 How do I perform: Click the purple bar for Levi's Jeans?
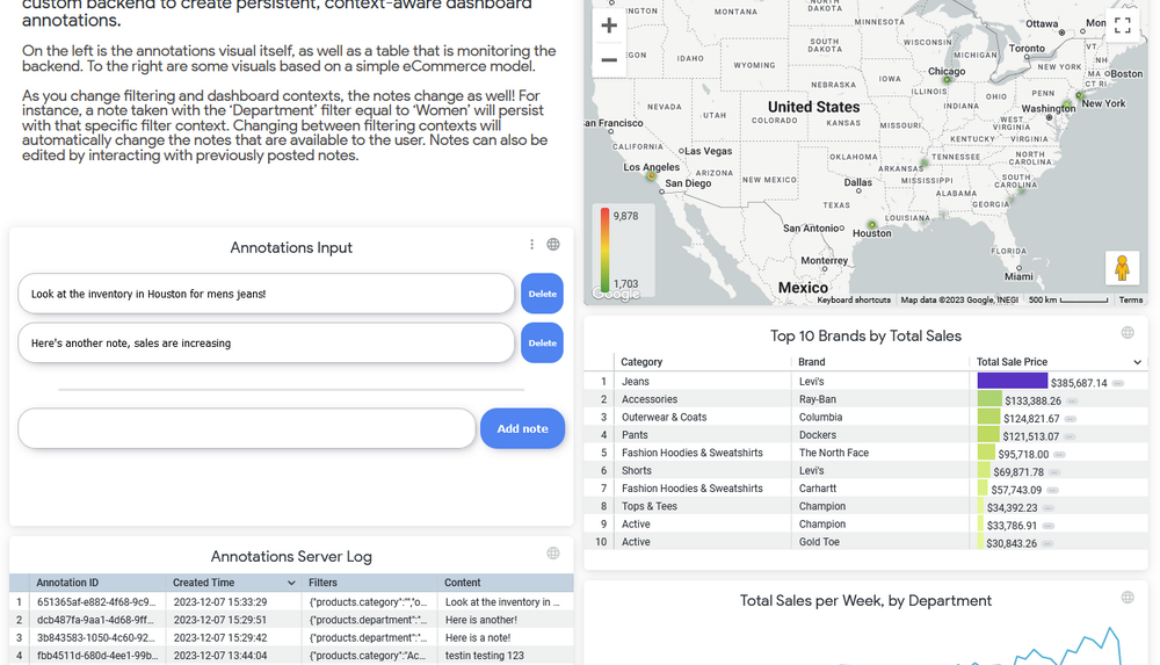[1012, 381]
